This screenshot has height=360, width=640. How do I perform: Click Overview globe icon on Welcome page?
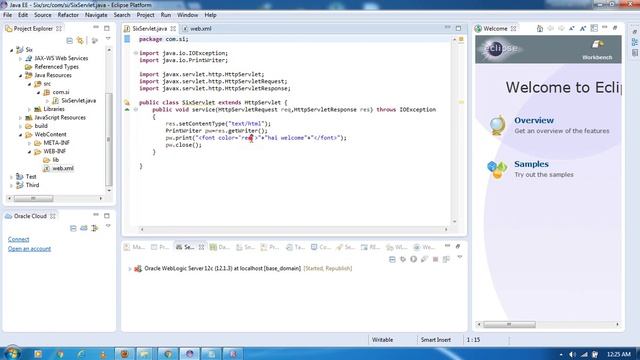tap(497, 125)
